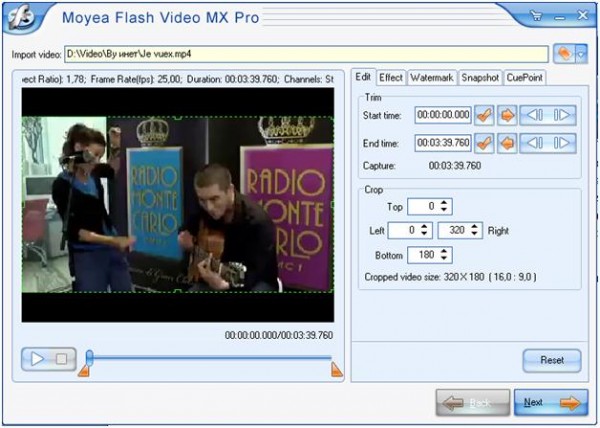Step End time one frame forward

tap(562, 143)
